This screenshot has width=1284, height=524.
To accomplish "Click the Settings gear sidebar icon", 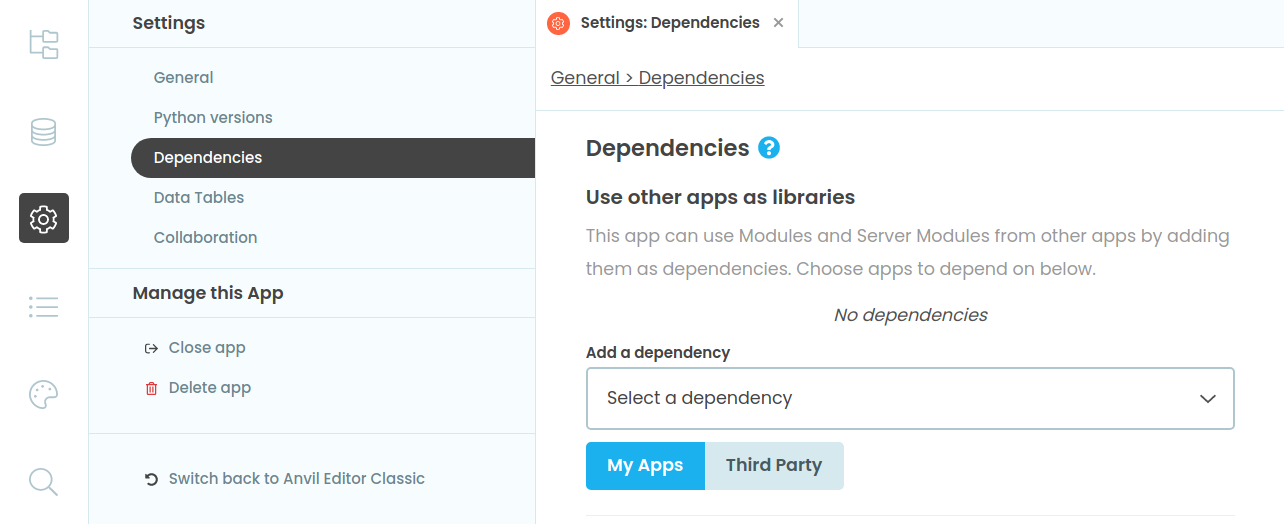I will tap(44, 218).
